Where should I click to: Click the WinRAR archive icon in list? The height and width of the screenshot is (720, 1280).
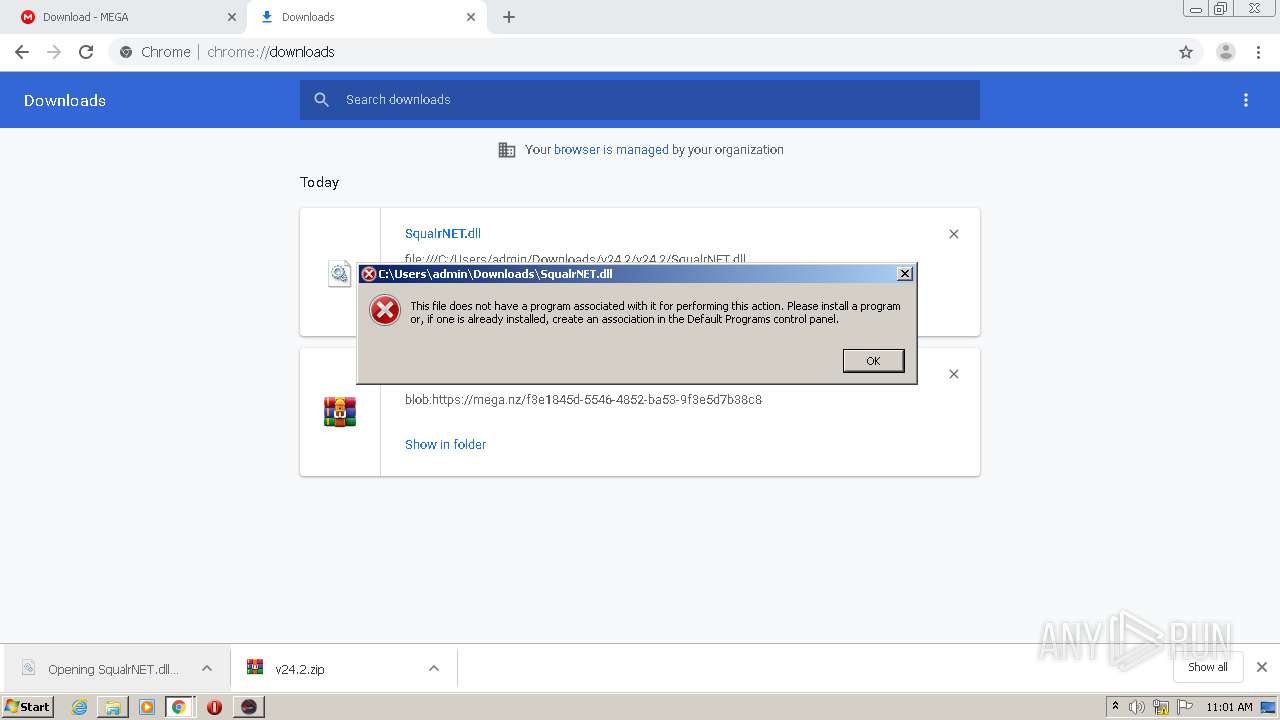[340, 412]
